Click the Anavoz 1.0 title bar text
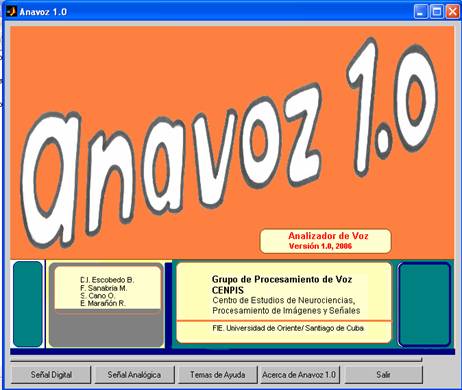The width and height of the screenshot is (462, 390). [43, 12]
